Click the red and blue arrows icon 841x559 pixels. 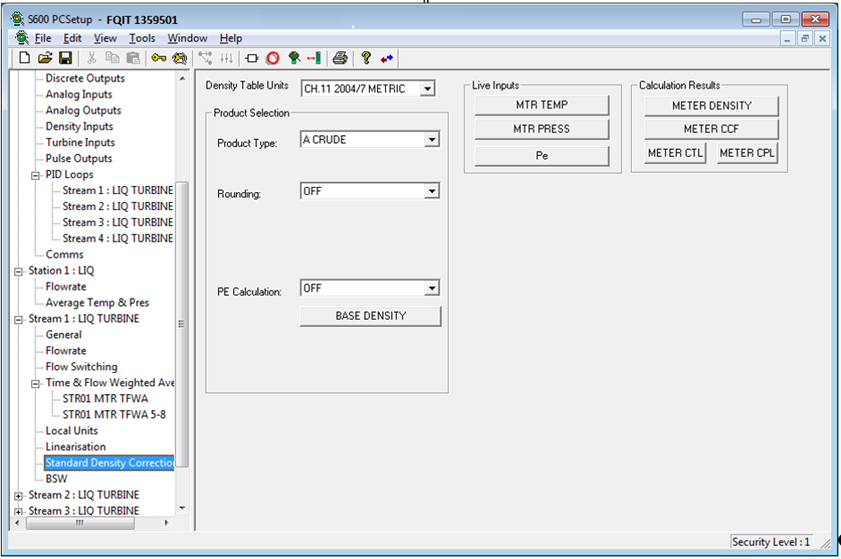[x=387, y=58]
